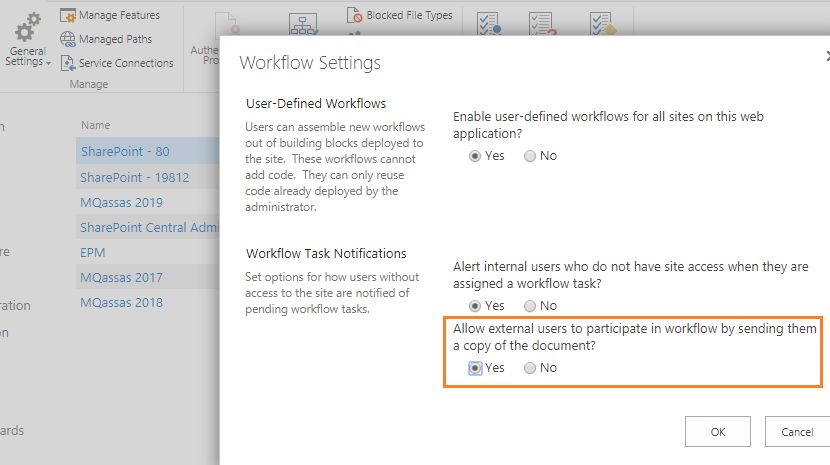Select EPM web application
Screen dimensions: 830x465
click(x=93, y=253)
